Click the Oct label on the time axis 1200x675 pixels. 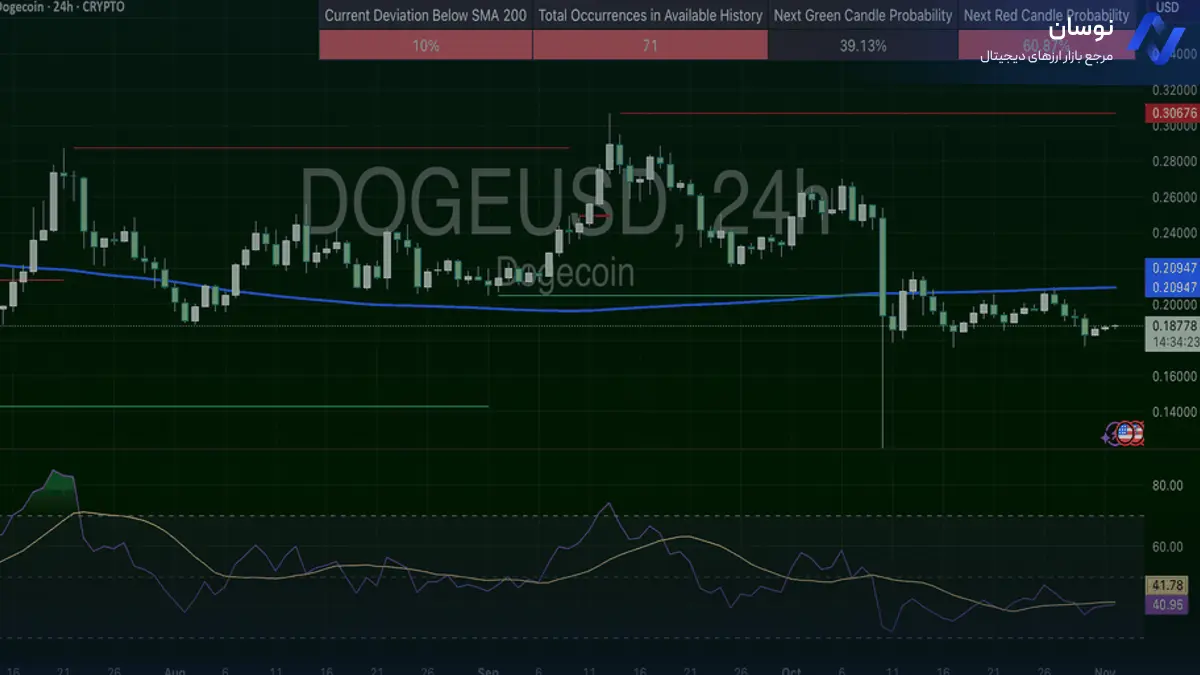[x=792, y=668]
